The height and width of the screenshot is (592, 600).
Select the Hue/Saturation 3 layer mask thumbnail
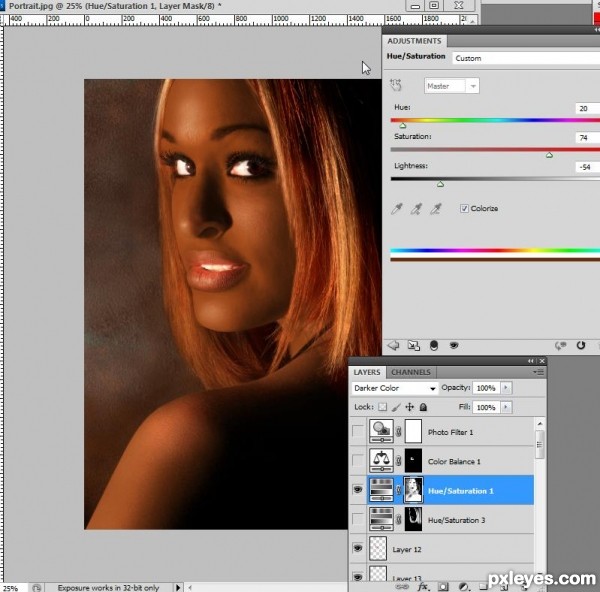coord(413,519)
